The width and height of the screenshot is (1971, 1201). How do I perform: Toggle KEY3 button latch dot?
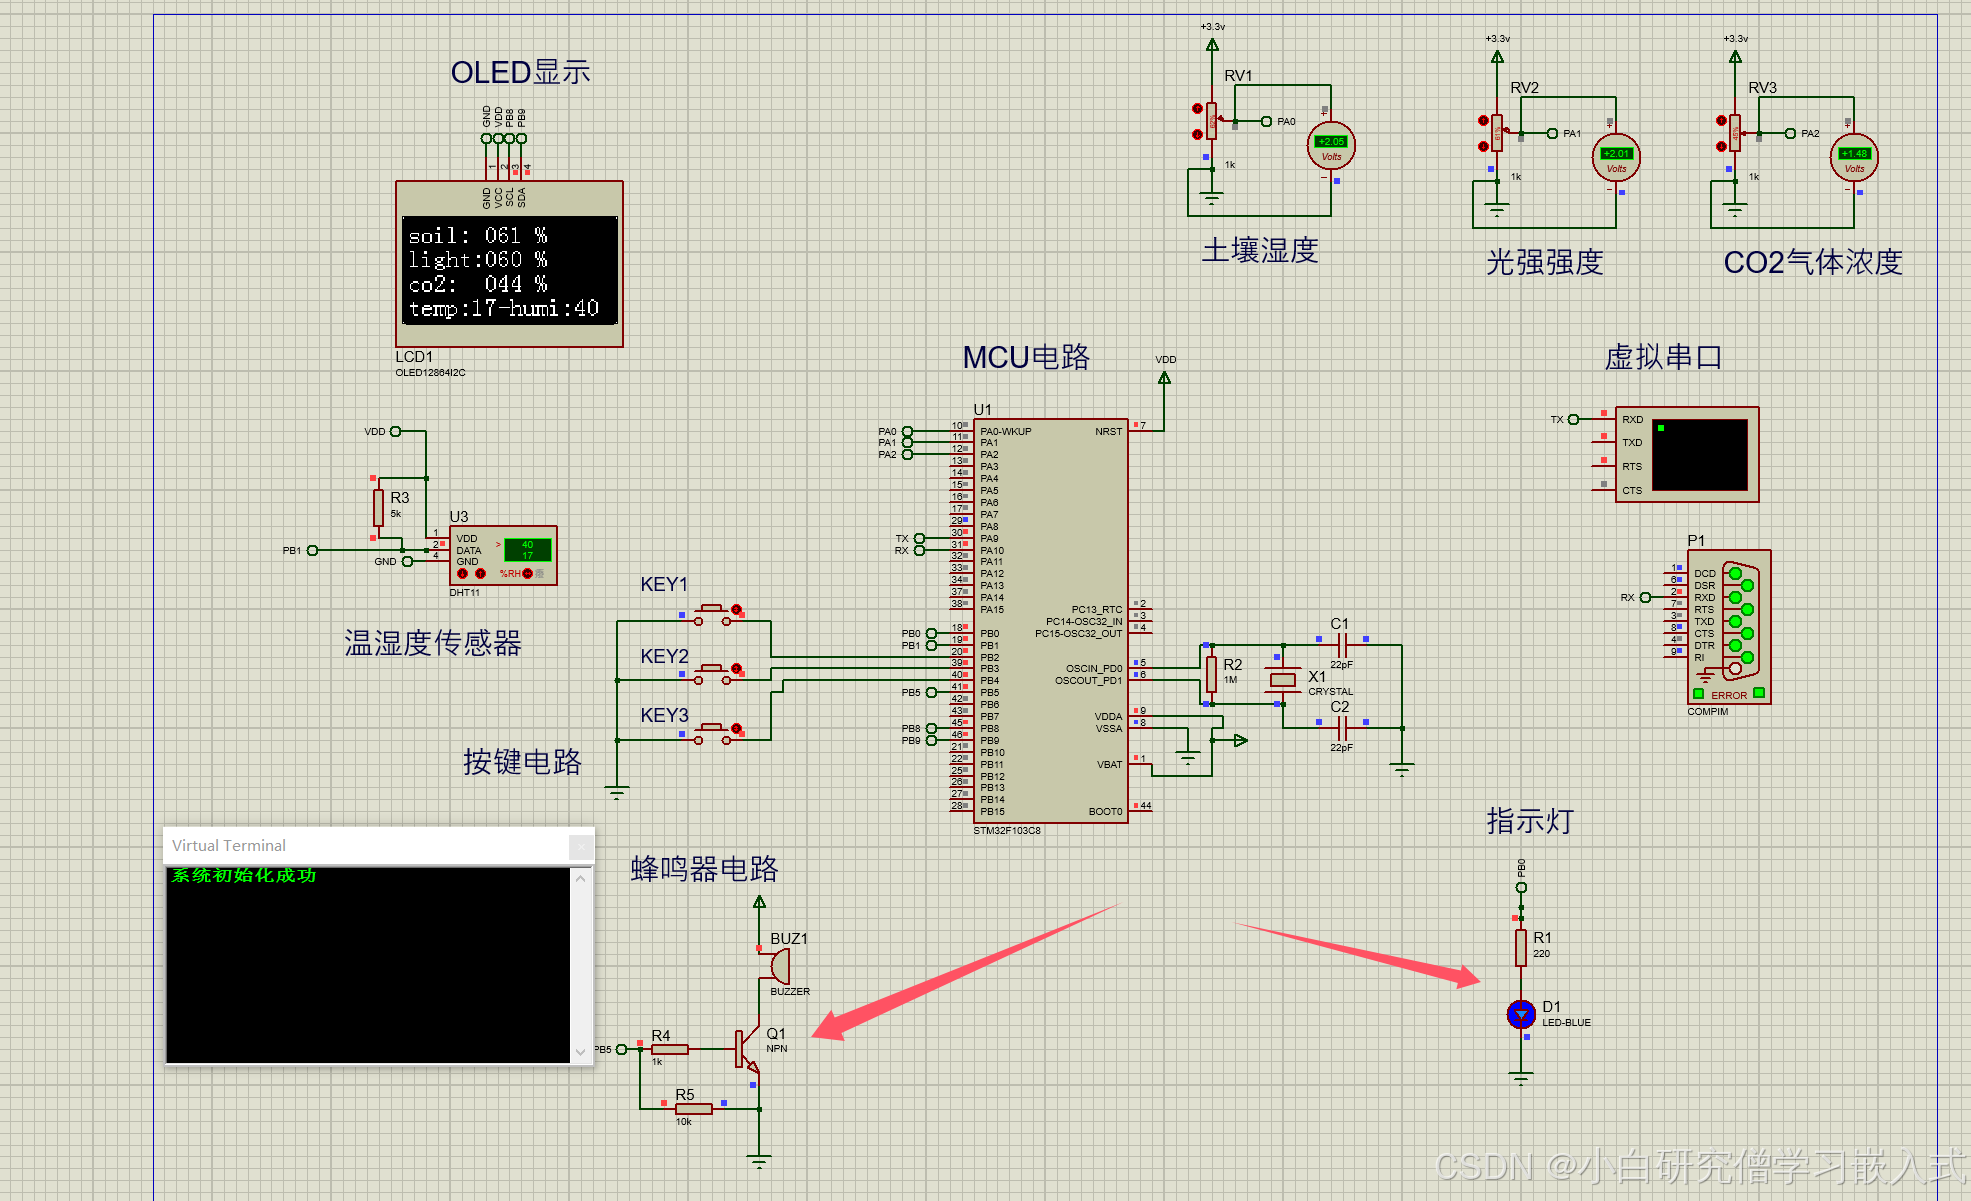(x=736, y=728)
